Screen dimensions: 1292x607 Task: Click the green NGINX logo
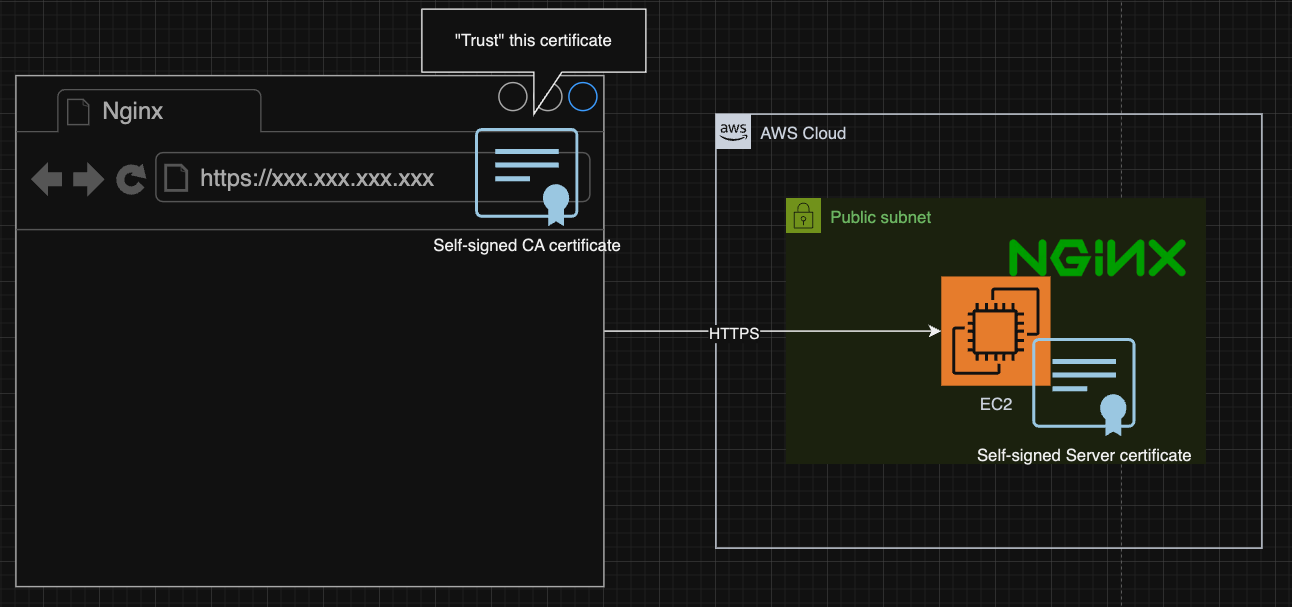(1096, 258)
